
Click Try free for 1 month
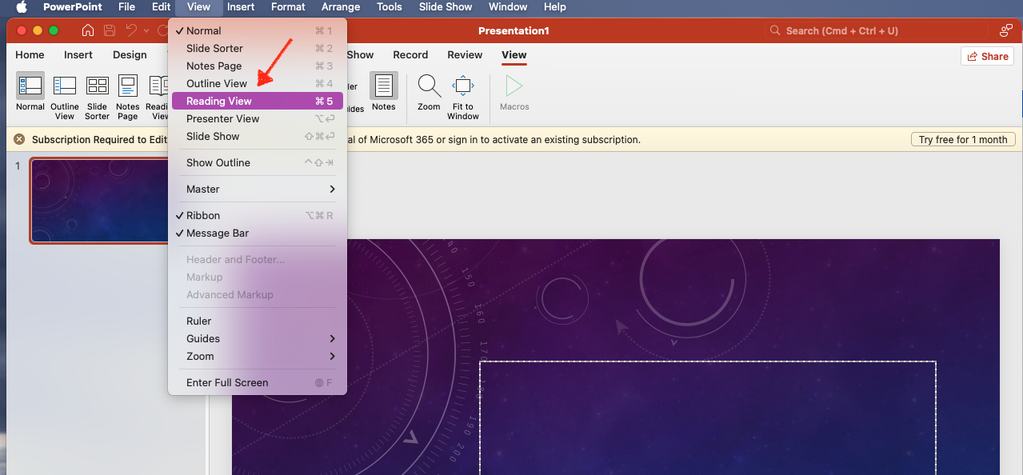point(963,140)
